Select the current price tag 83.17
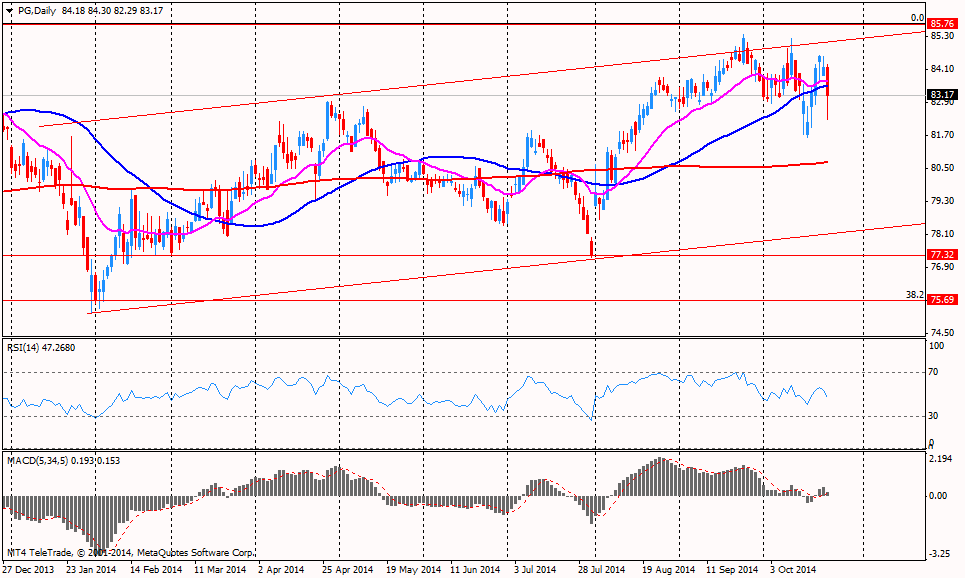The image size is (965, 578). point(941,94)
